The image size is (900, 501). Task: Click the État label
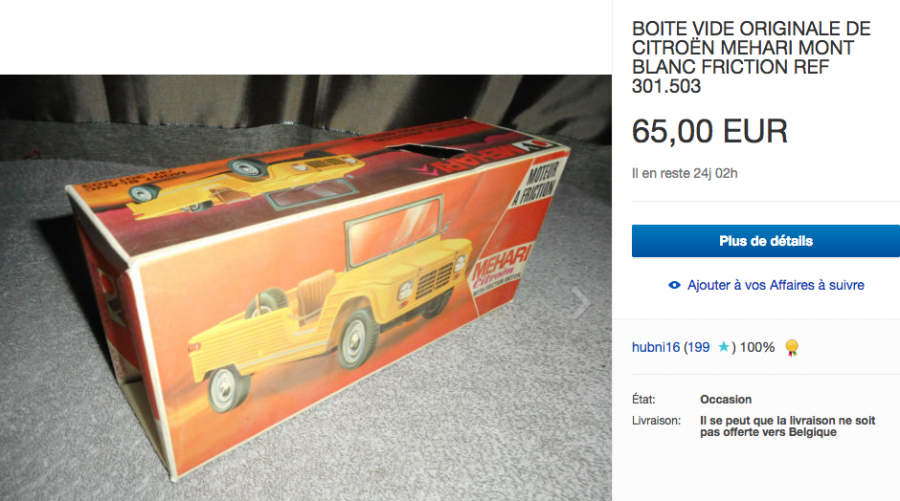tap(643, 399)
